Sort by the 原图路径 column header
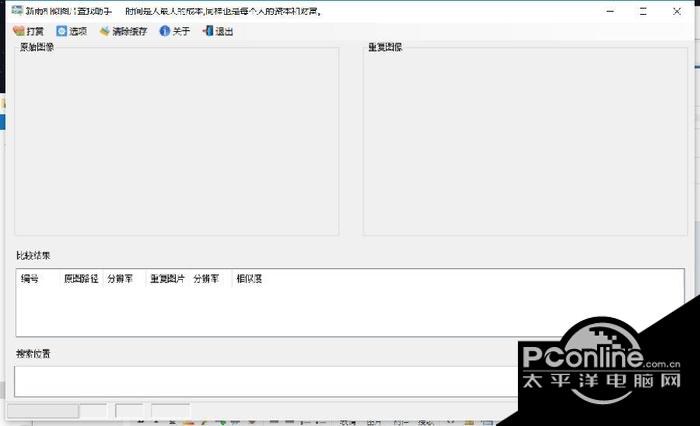This screenshot has height=426, width=700. tap(81, 279)
